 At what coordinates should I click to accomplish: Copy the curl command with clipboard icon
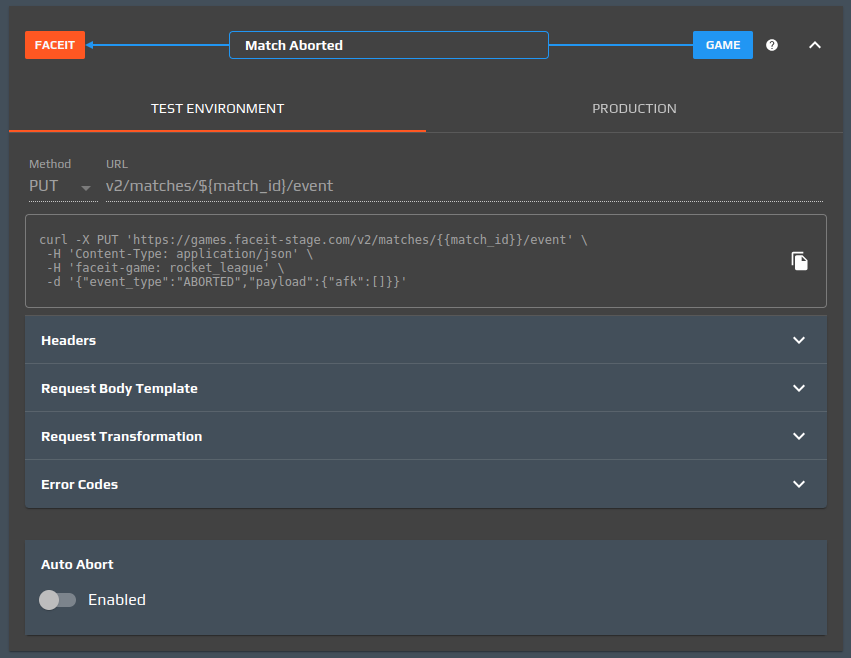799,260
